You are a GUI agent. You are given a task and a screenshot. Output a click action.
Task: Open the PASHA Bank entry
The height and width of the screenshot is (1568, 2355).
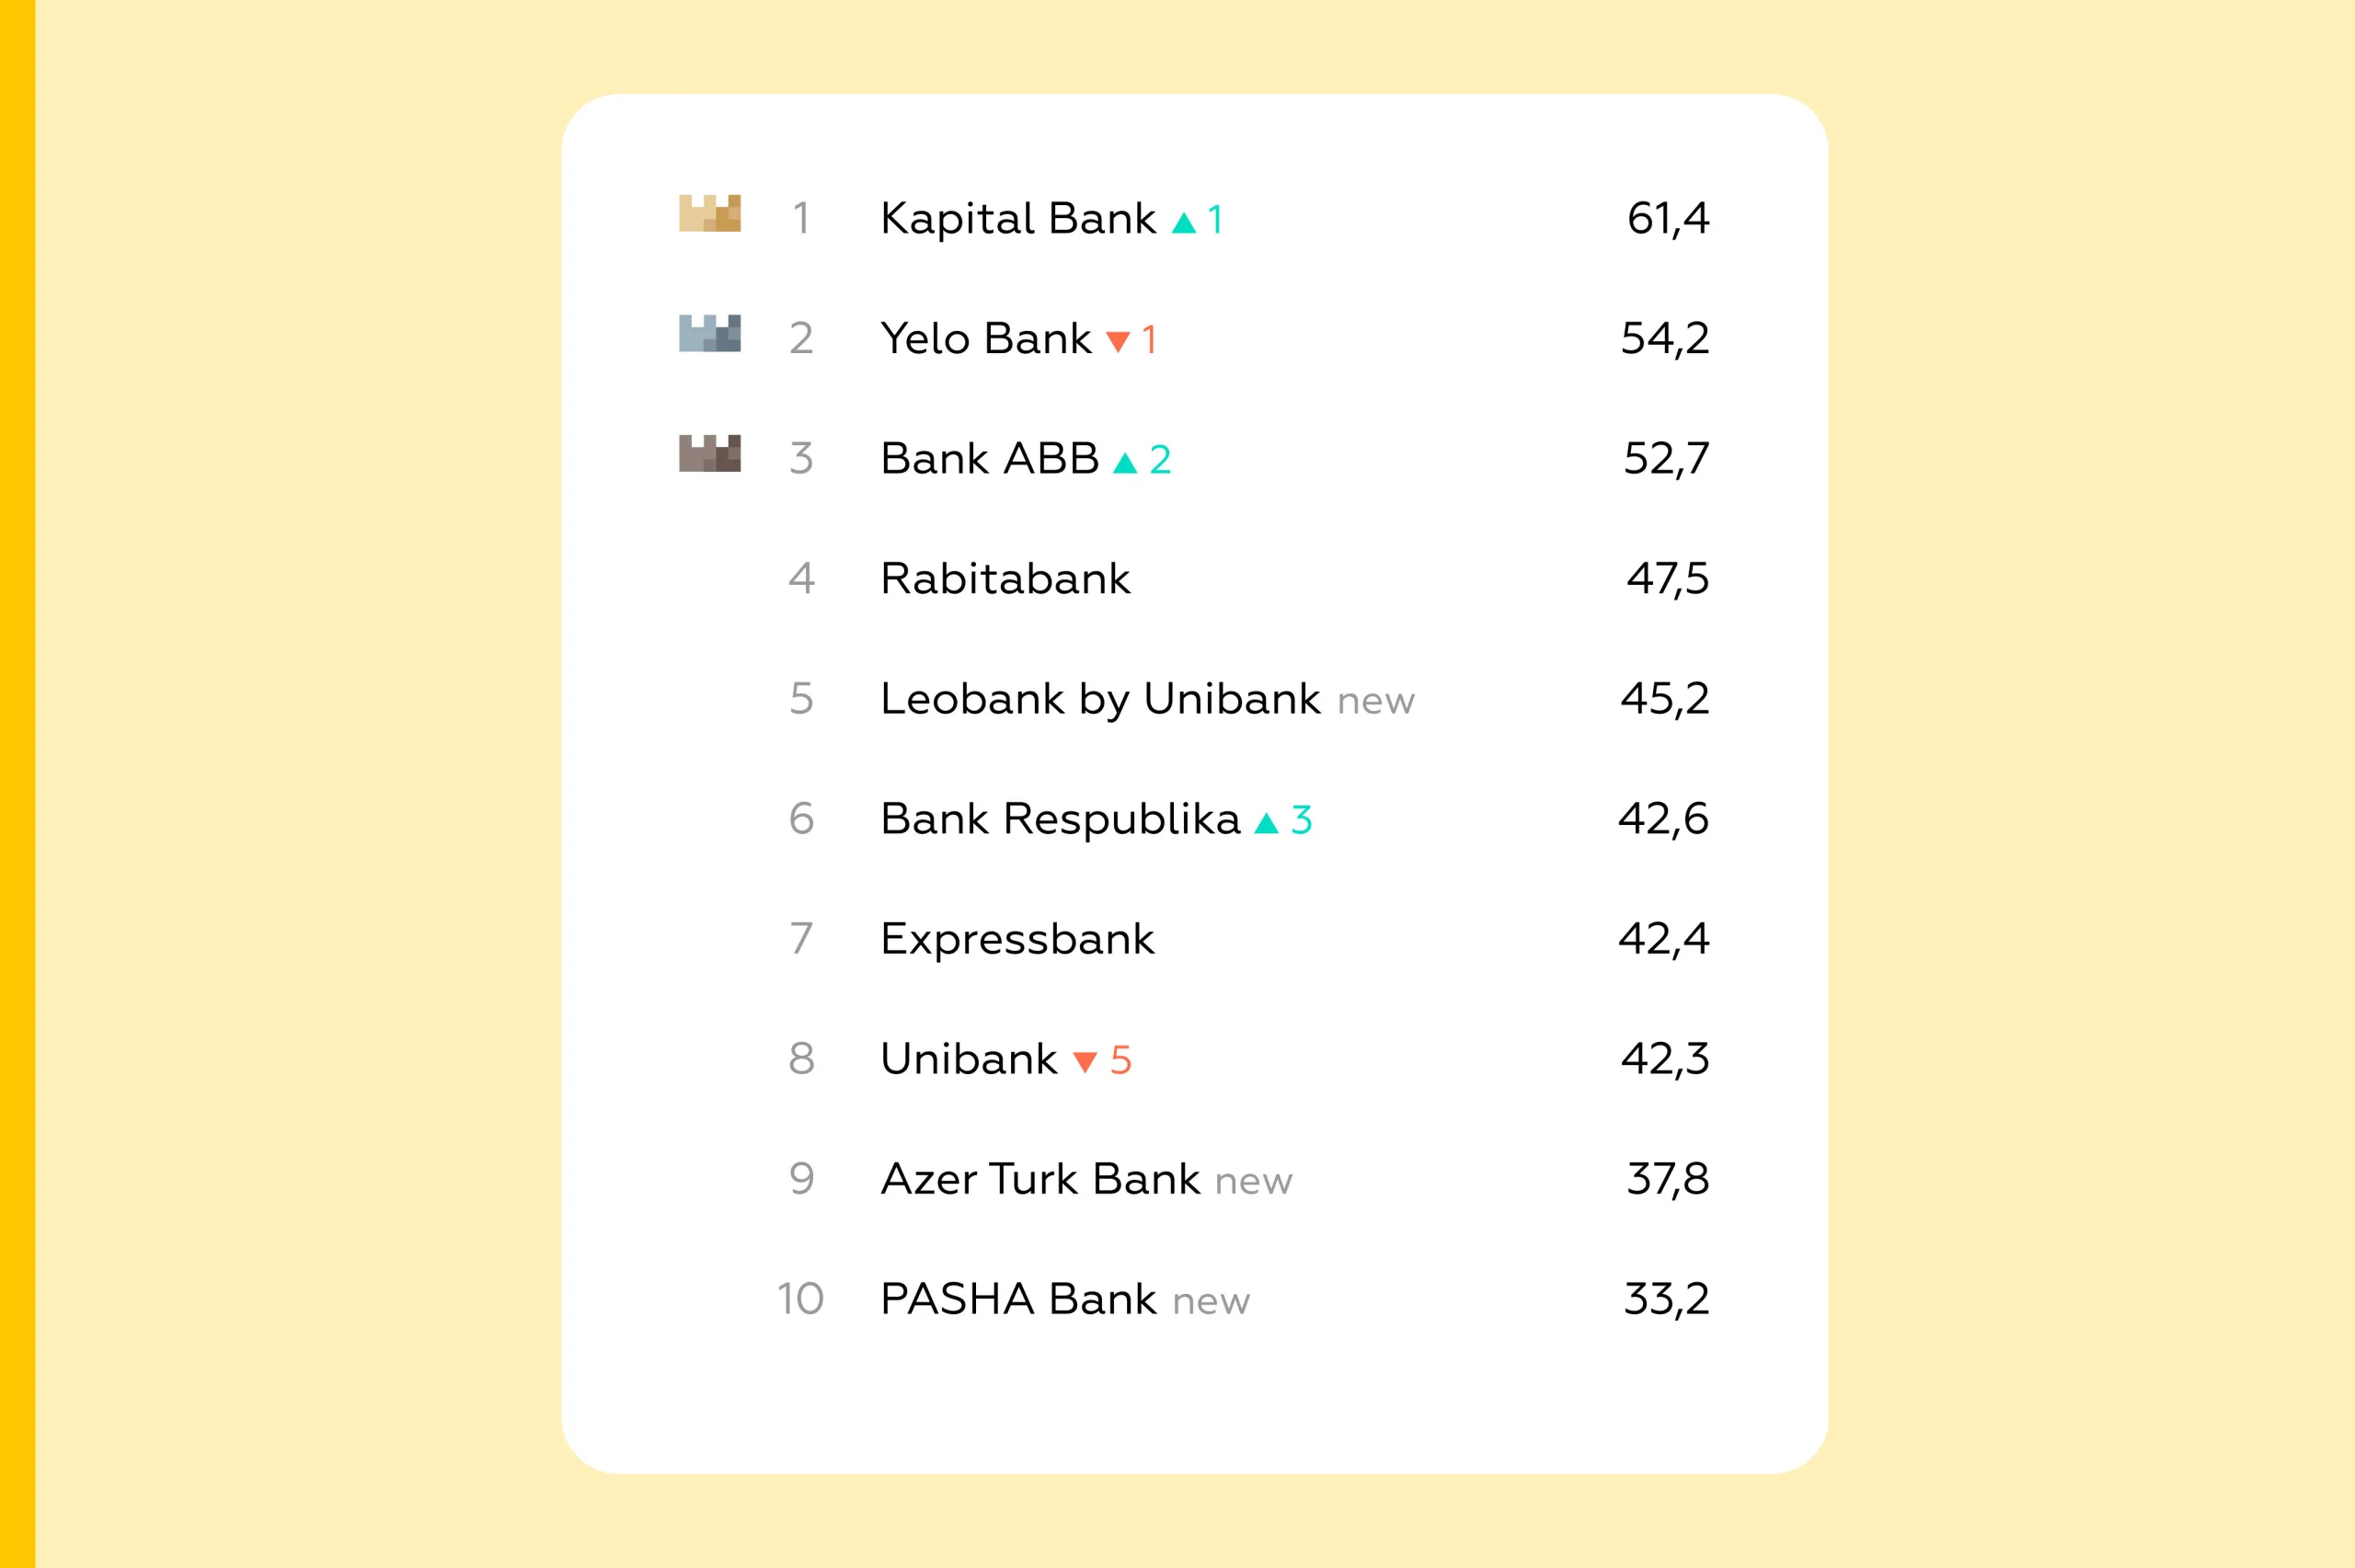1018,1299
